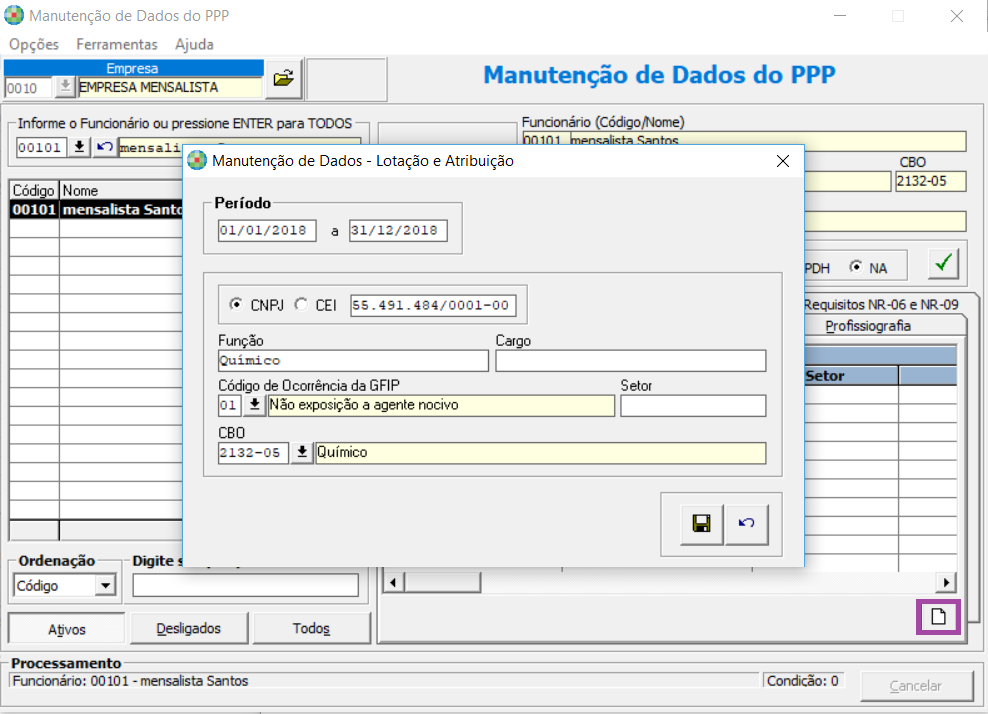Screen dimensions: 988x714
Task: Select the CEI radio button
Action: coord(302,304)
